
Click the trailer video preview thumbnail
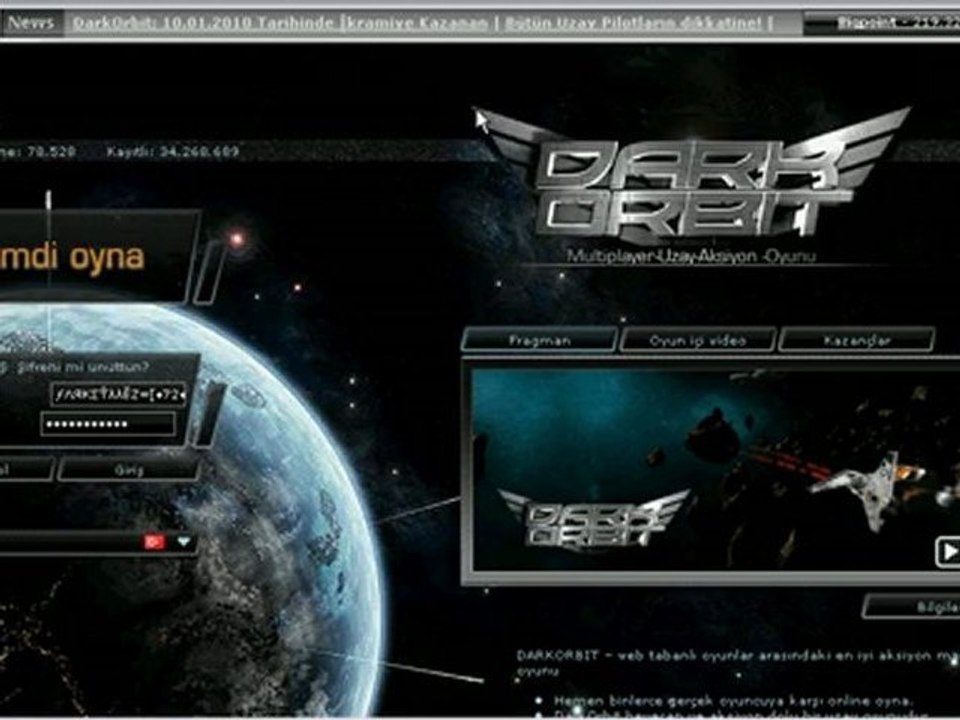(716, 468)
